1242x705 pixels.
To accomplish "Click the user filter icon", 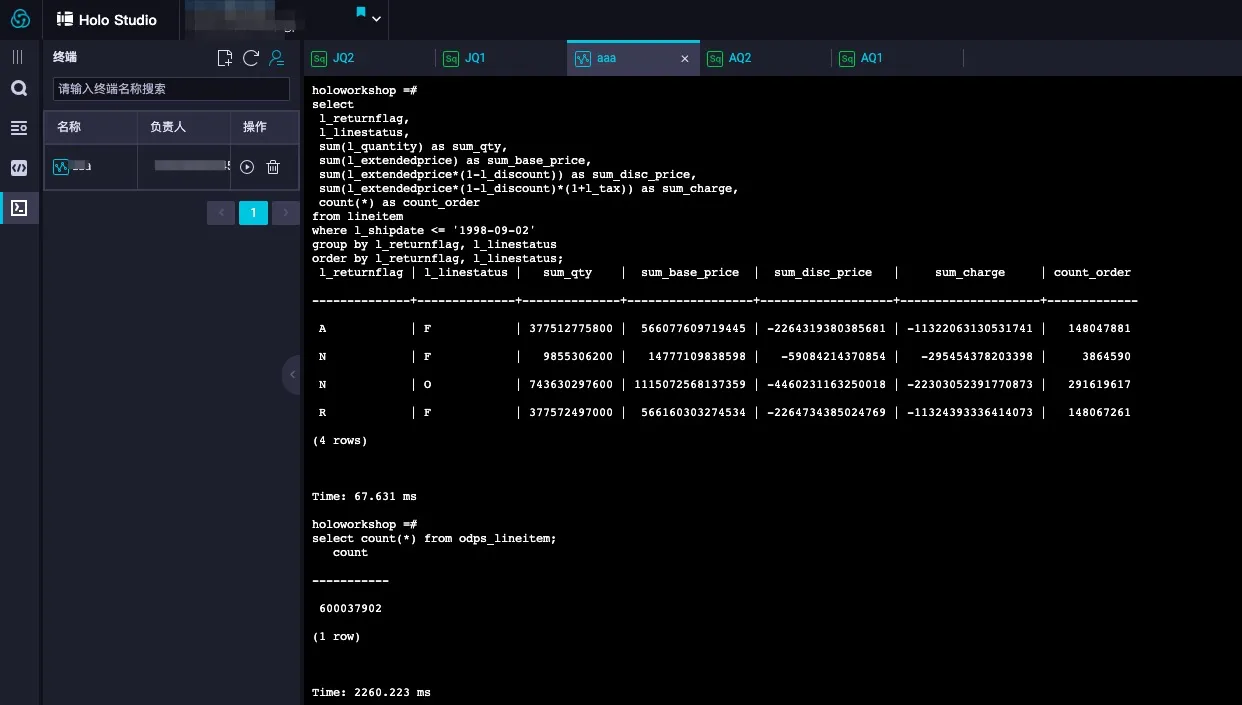I will tap(277, 58).
